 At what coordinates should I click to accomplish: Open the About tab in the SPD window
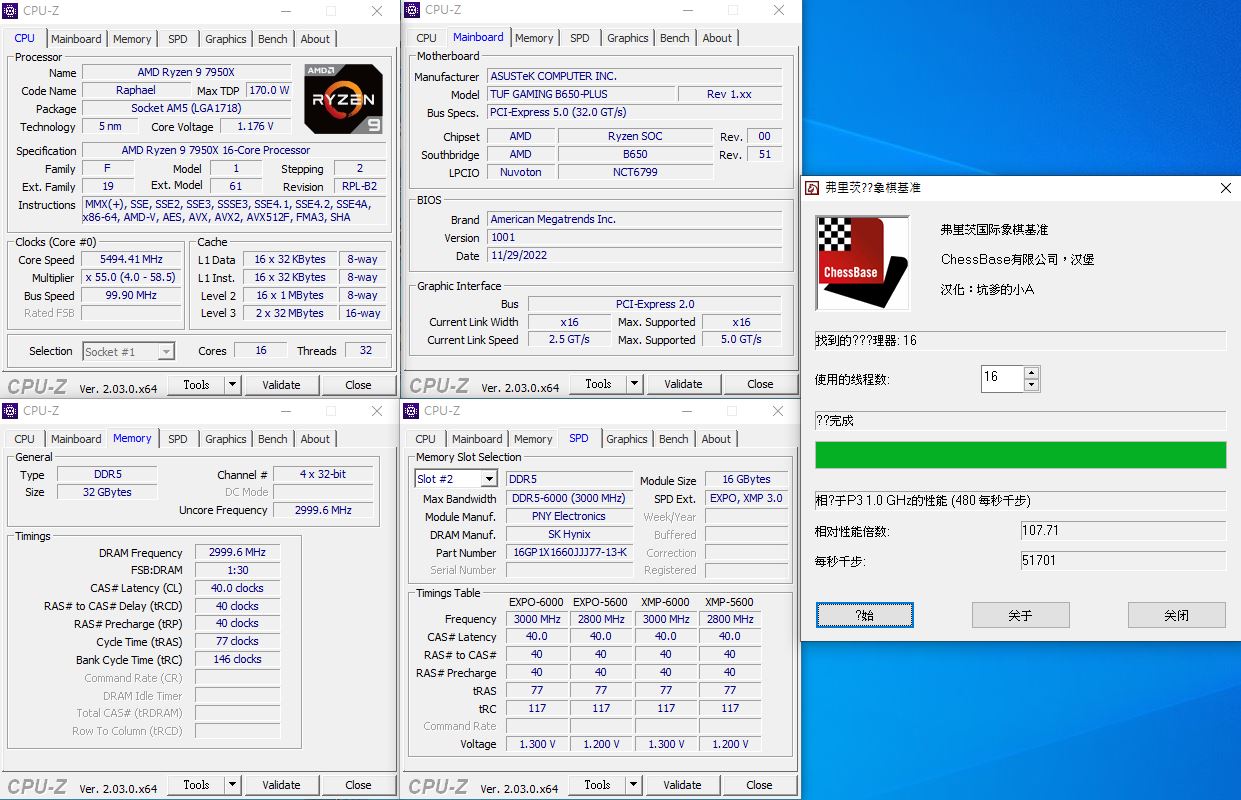pyautogui.click(x=716, y=439)
